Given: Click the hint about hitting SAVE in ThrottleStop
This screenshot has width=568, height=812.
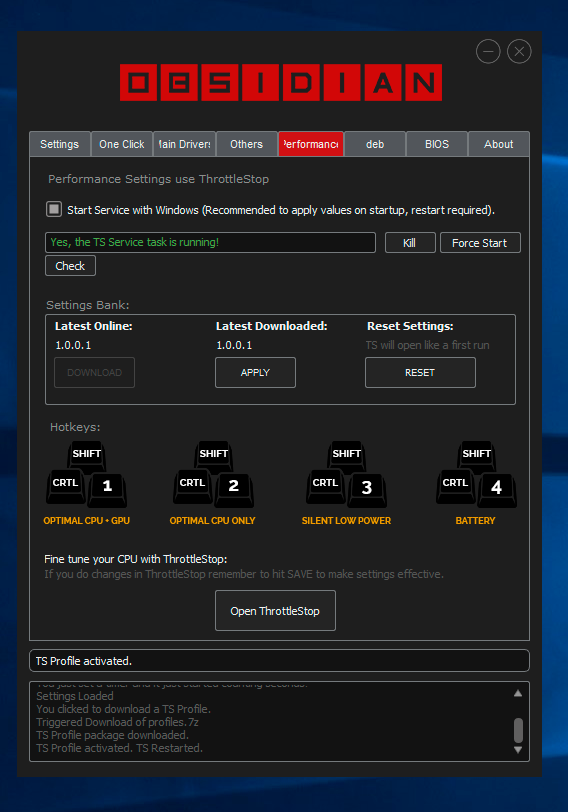Looking at the screenshot, I should 244,574.
